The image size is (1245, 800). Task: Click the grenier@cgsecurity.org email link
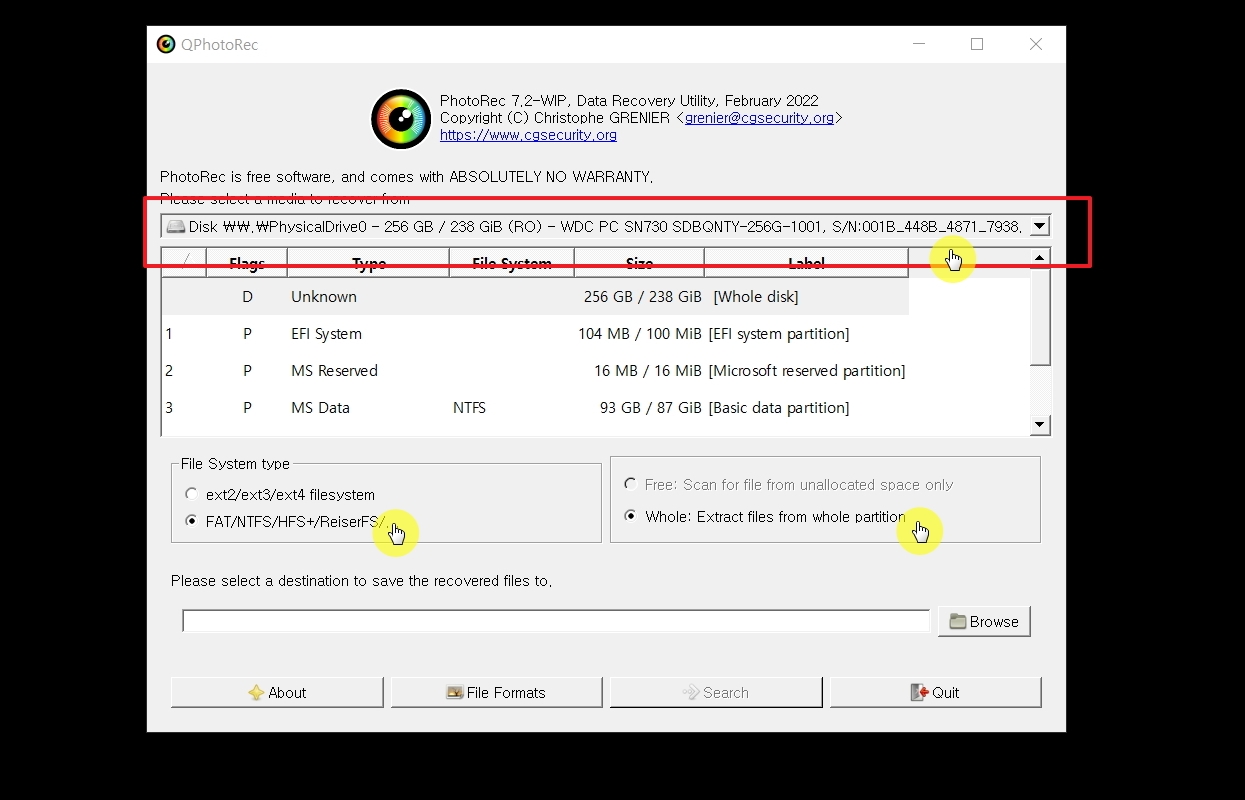click(759, 118)
